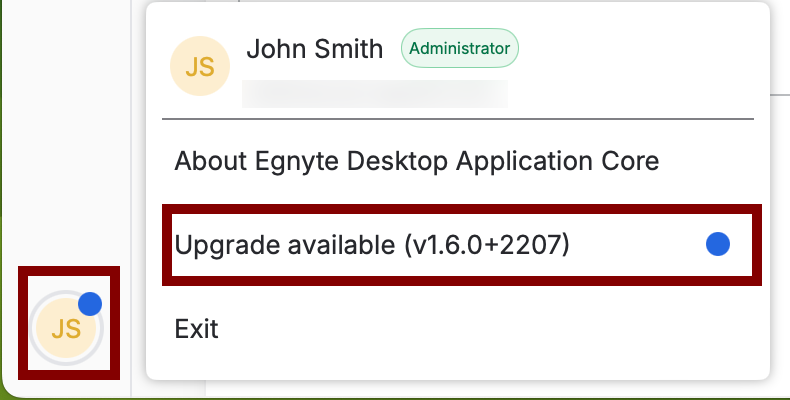Click the blue dot beside Upgrade available
The image size is (790, 400).
pyautogui.click(x=718, y=244)
